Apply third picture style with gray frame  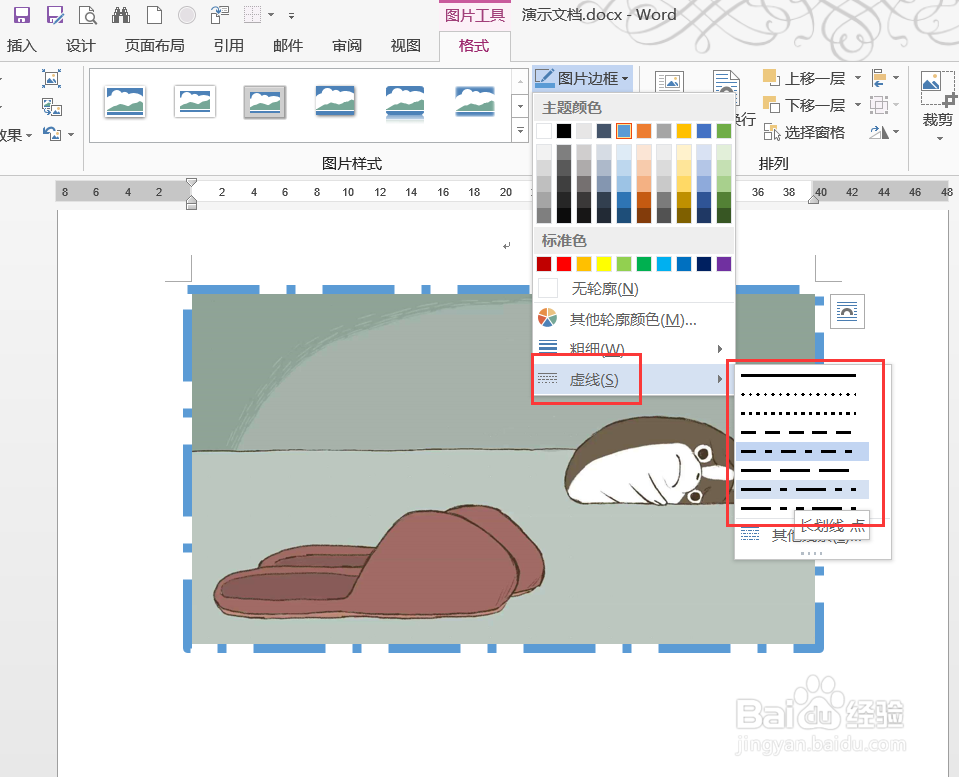pos(265,102)
